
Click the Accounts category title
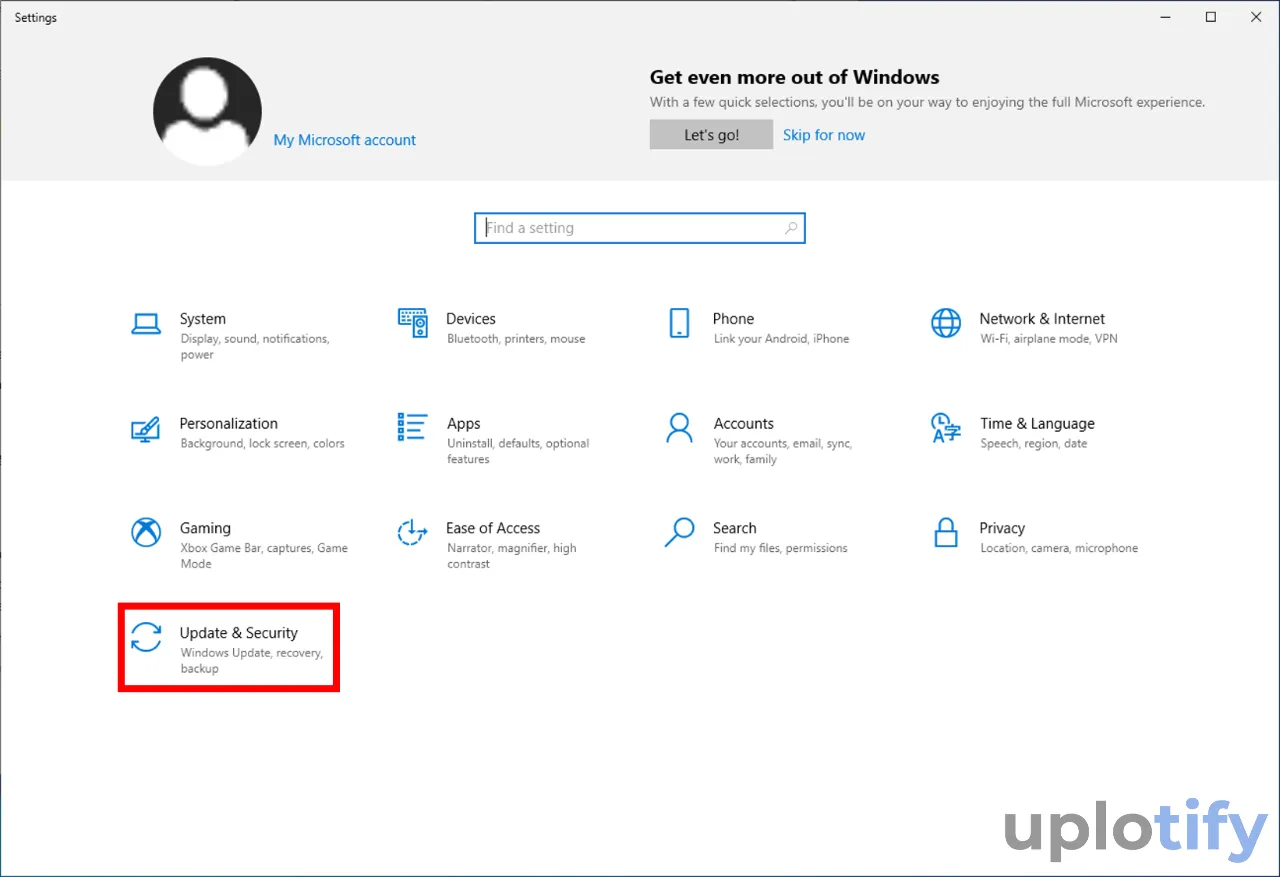[x=744, y=424]
